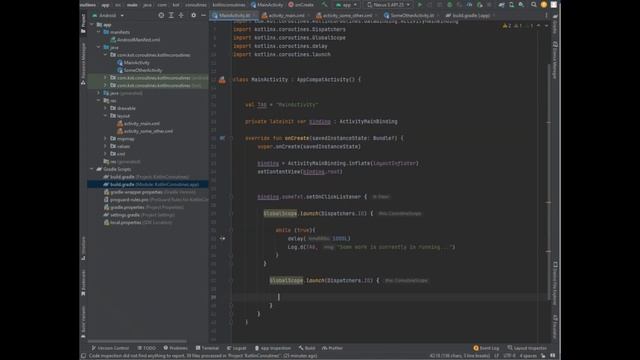Open the Layout Inspector

click(x=527, y=348)
